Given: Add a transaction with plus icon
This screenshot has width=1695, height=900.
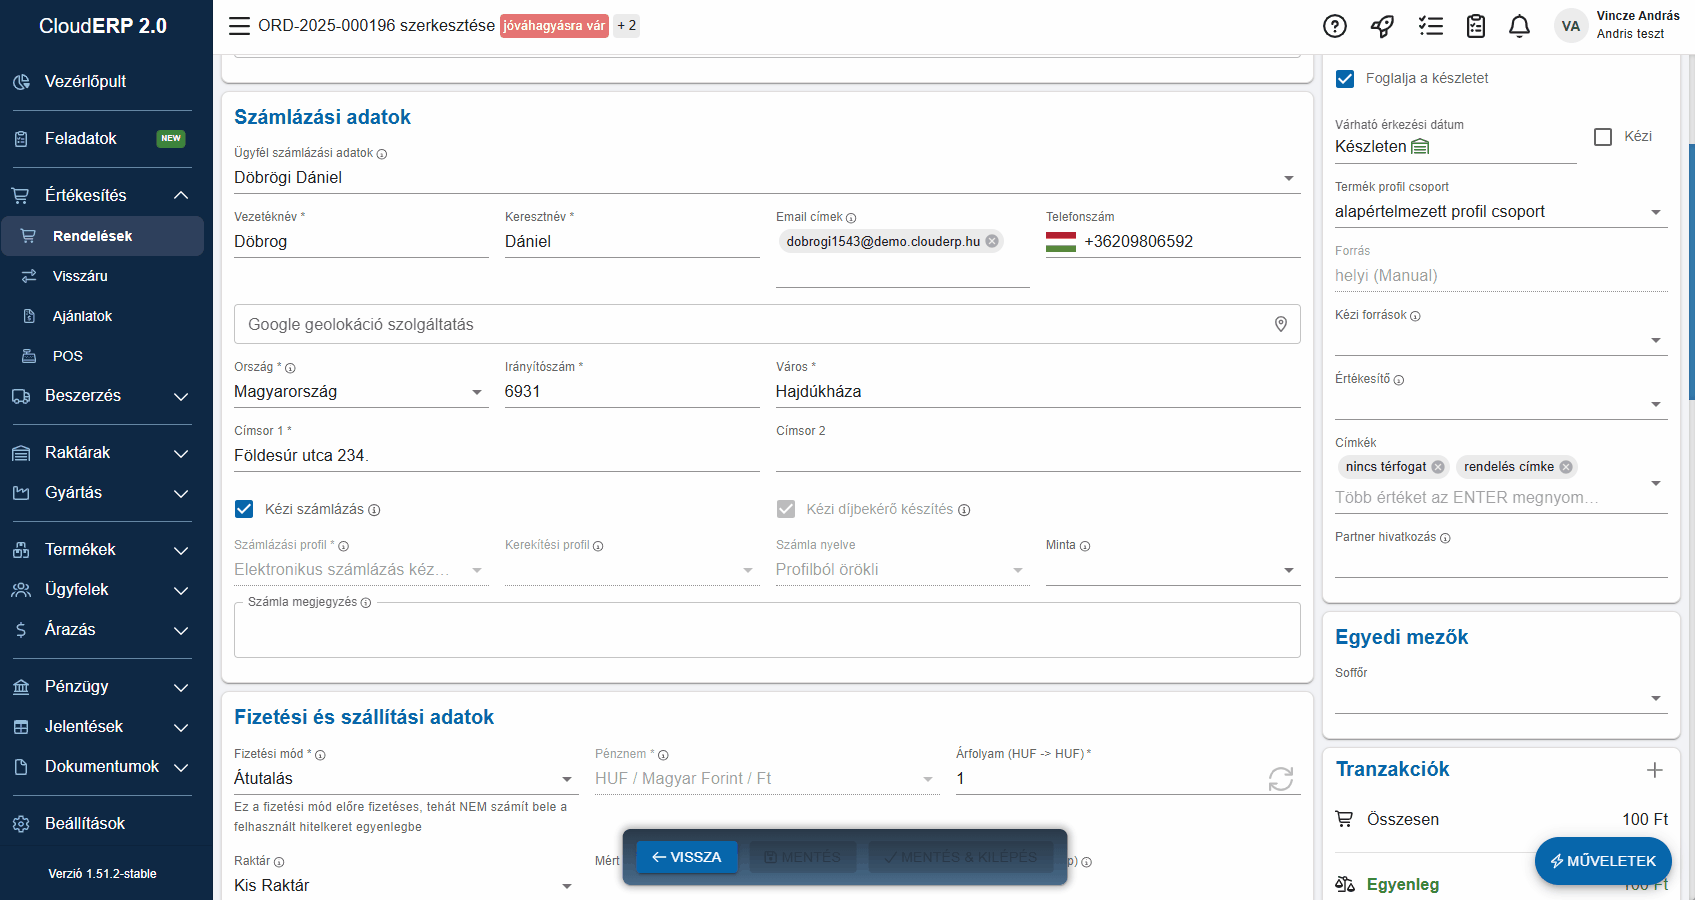Looking at the screenshot, I should pos(1654,769).
